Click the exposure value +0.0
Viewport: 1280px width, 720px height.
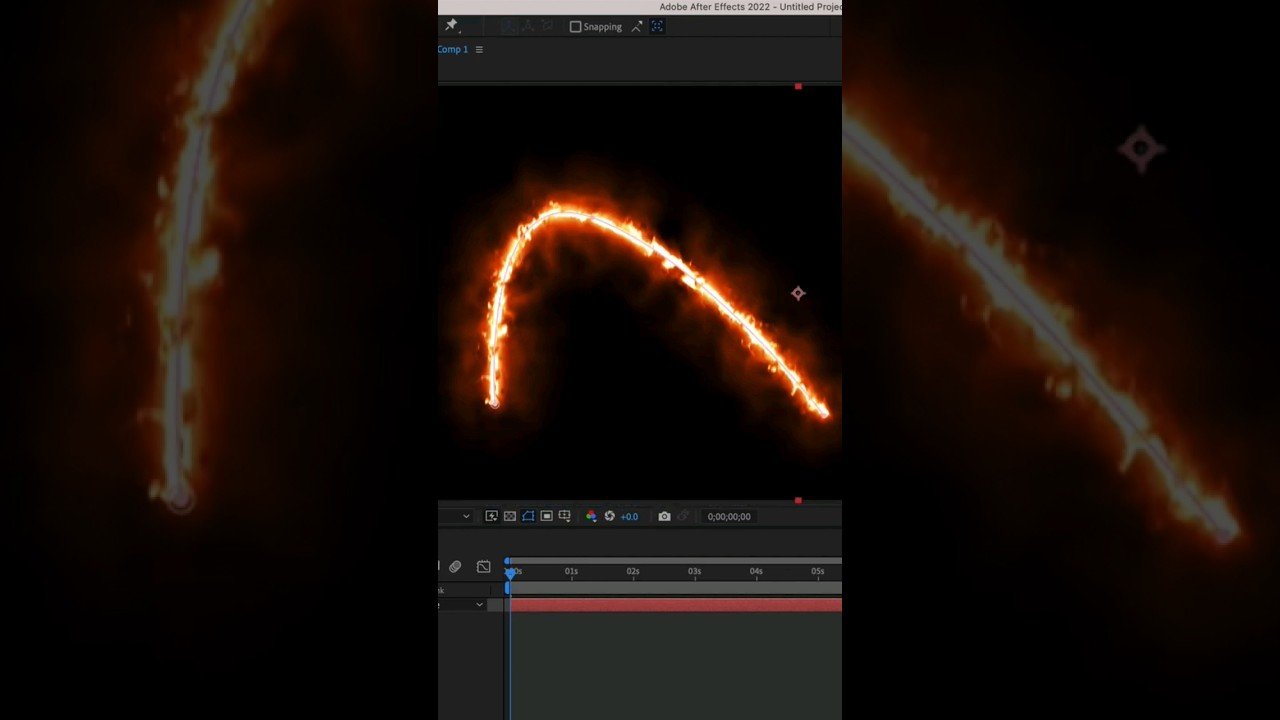(629, 517)
